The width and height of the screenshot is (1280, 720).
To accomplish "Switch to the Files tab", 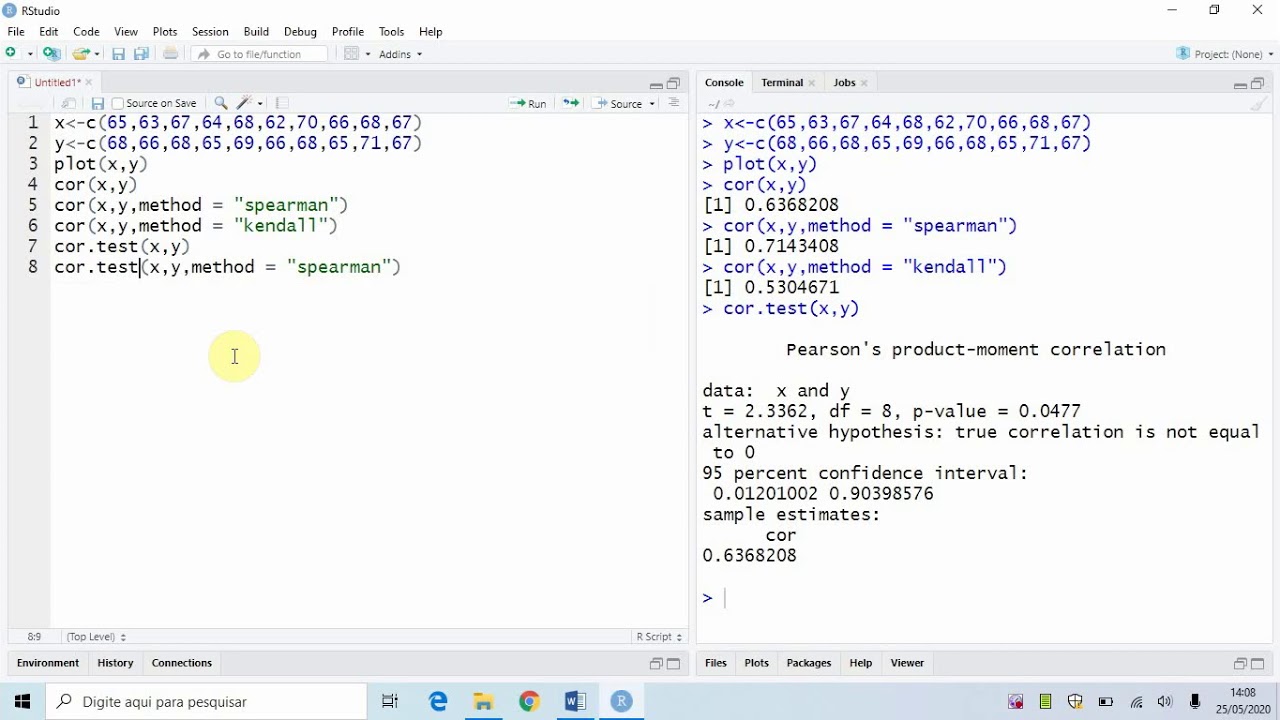I will (716, 663).
